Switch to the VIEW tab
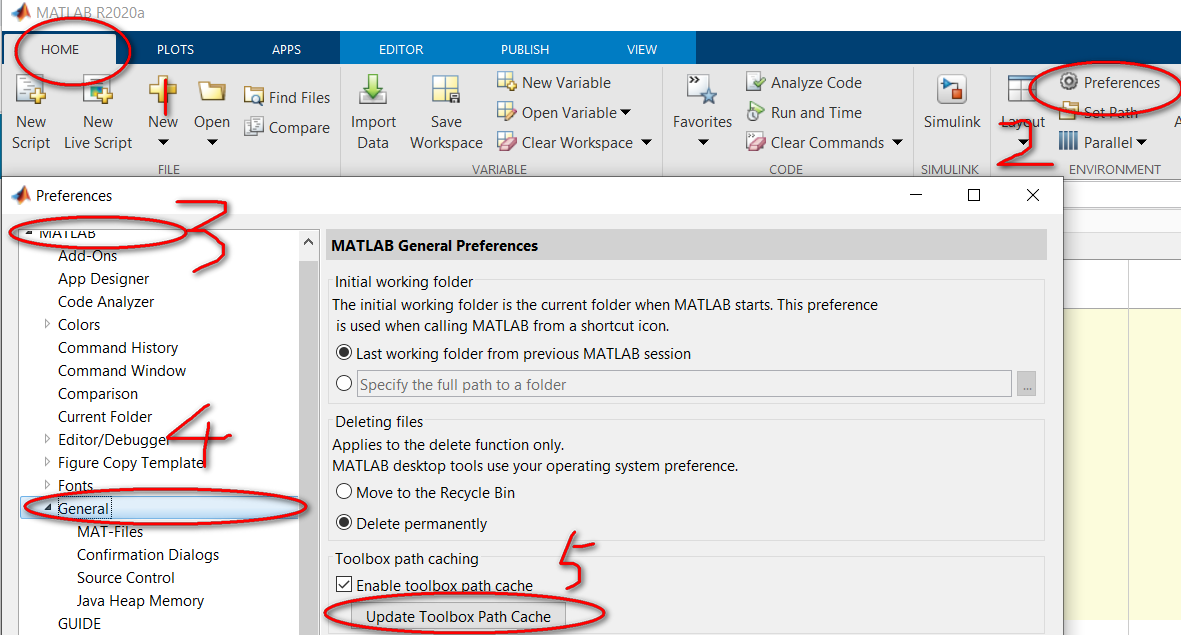Viewport: 1181px width, 635px height. point(642,49)
